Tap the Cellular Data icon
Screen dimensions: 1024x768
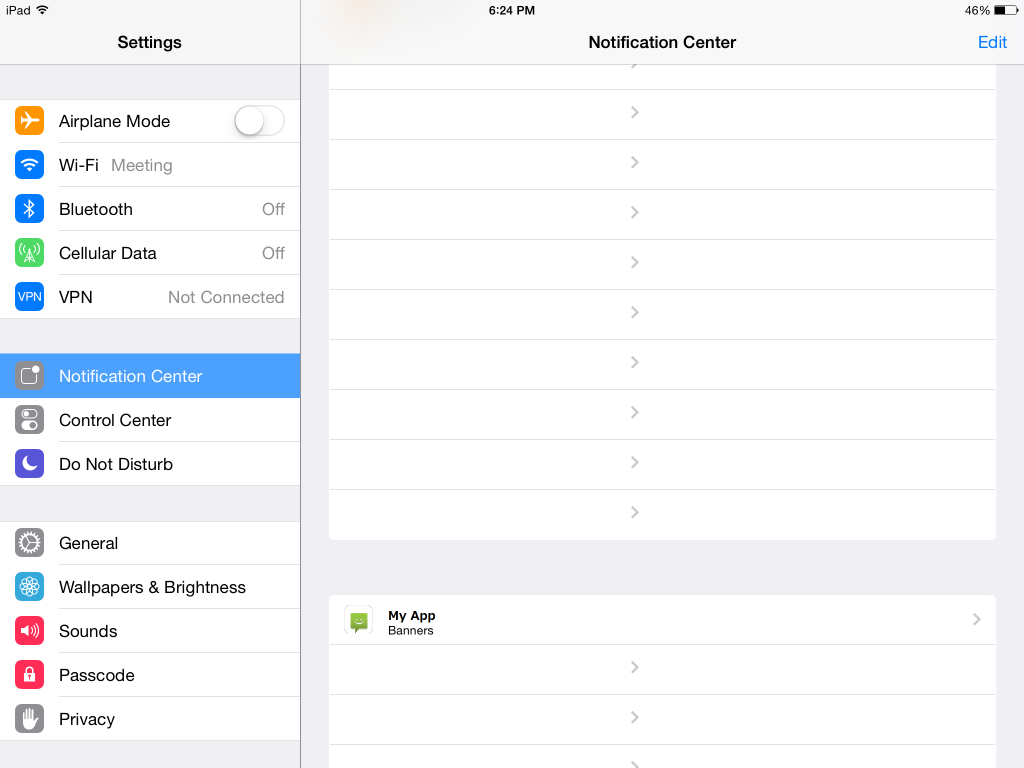(x=29, y=252)
